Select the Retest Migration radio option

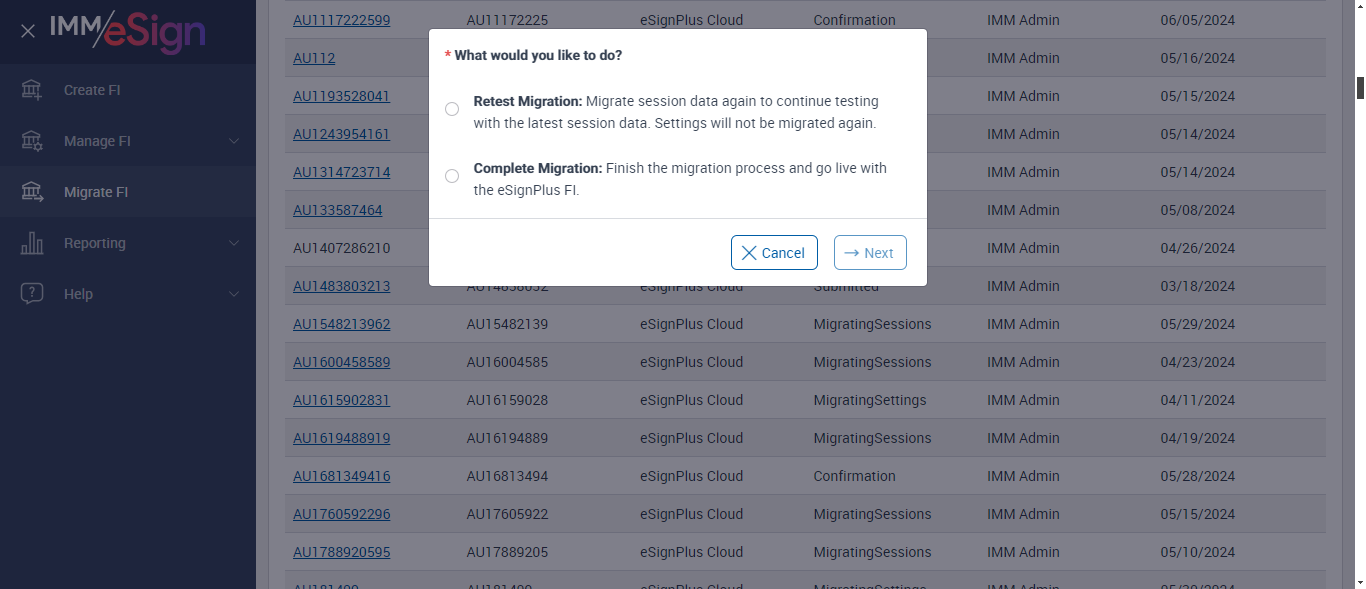point(452,109)
